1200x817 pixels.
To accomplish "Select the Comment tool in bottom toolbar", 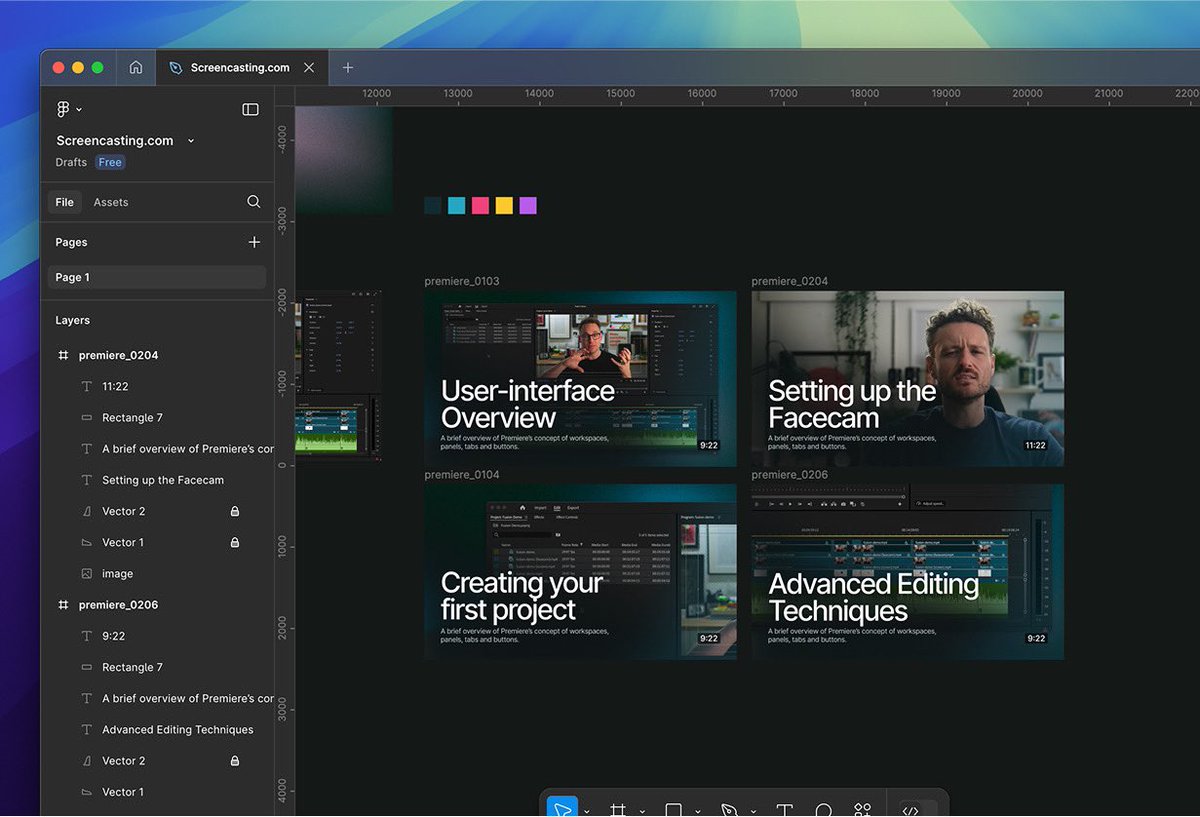I will pos(824,809).
